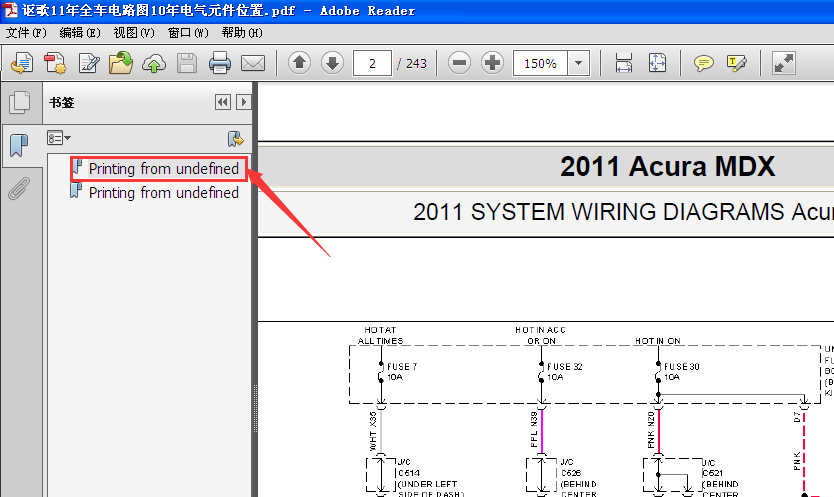This screenshot has height=497, width=834.
Task: Open the 帮助(H) menu
Action: (242, 33)
